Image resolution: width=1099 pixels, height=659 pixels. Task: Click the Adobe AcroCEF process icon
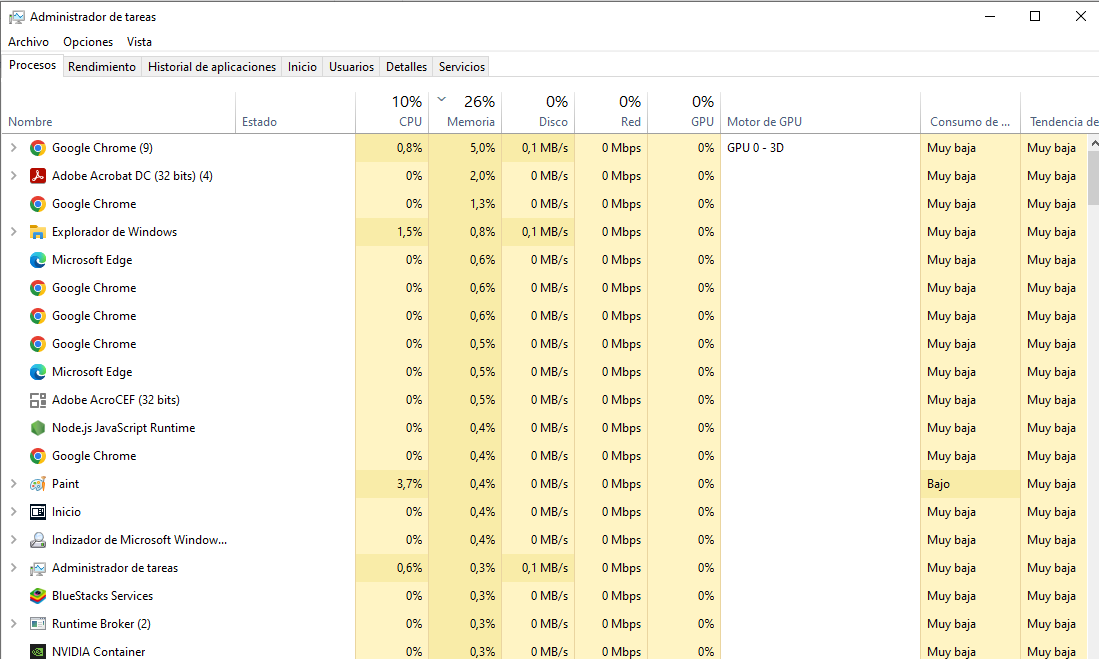coord(38,400)
